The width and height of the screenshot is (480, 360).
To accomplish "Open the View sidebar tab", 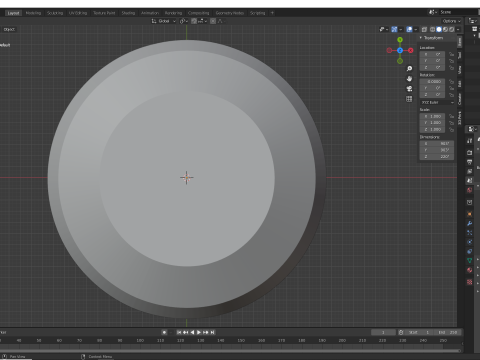I will click(460, 70).
